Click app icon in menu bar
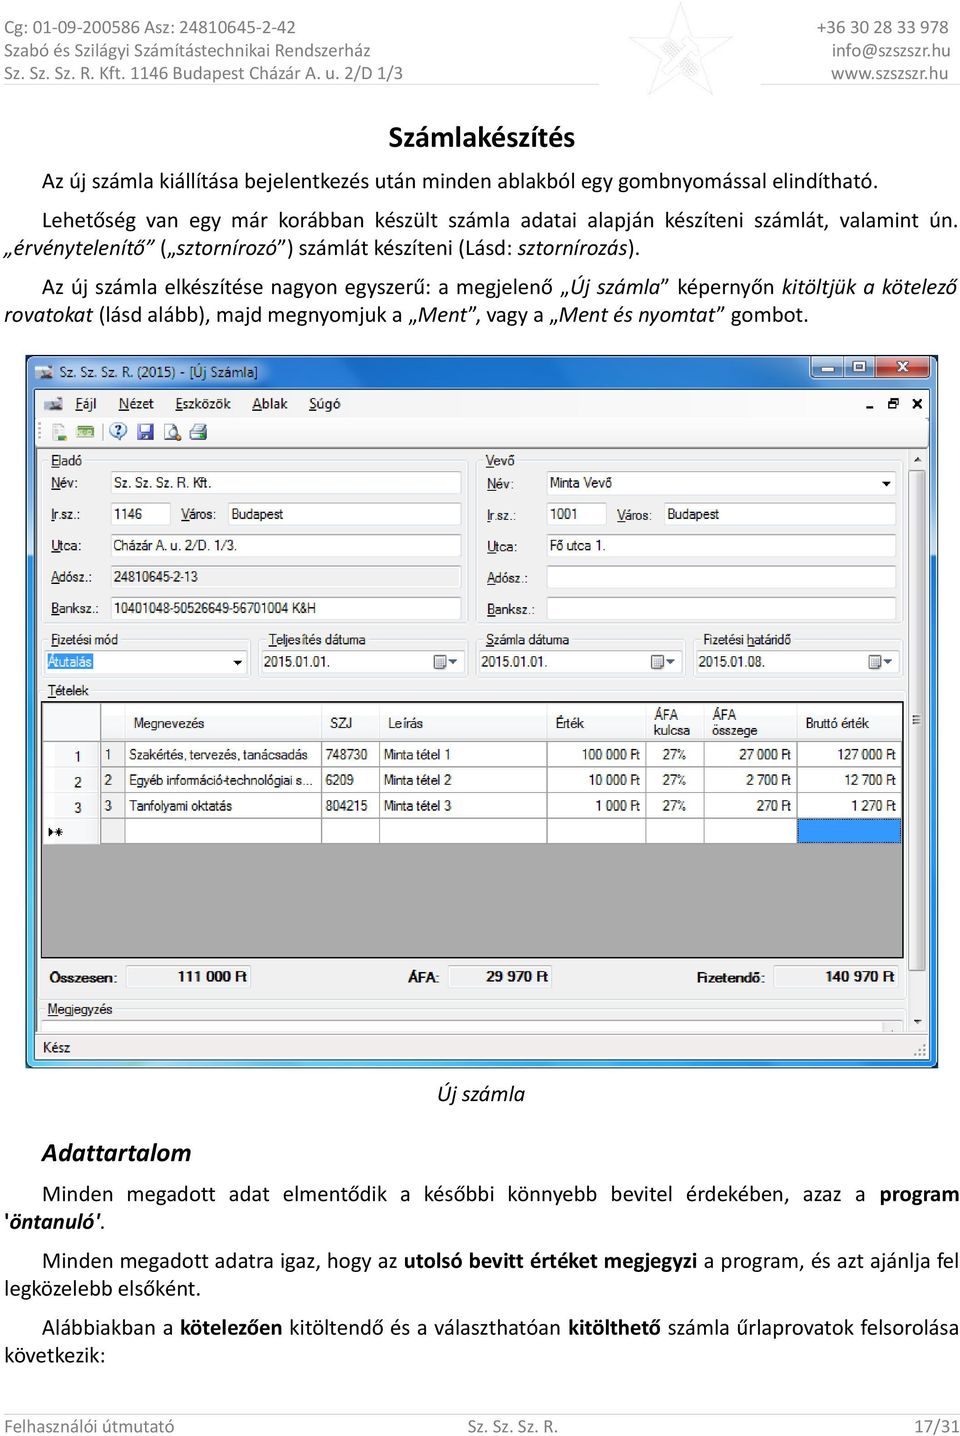This screenshot has height=1436, width=960. 55,404
